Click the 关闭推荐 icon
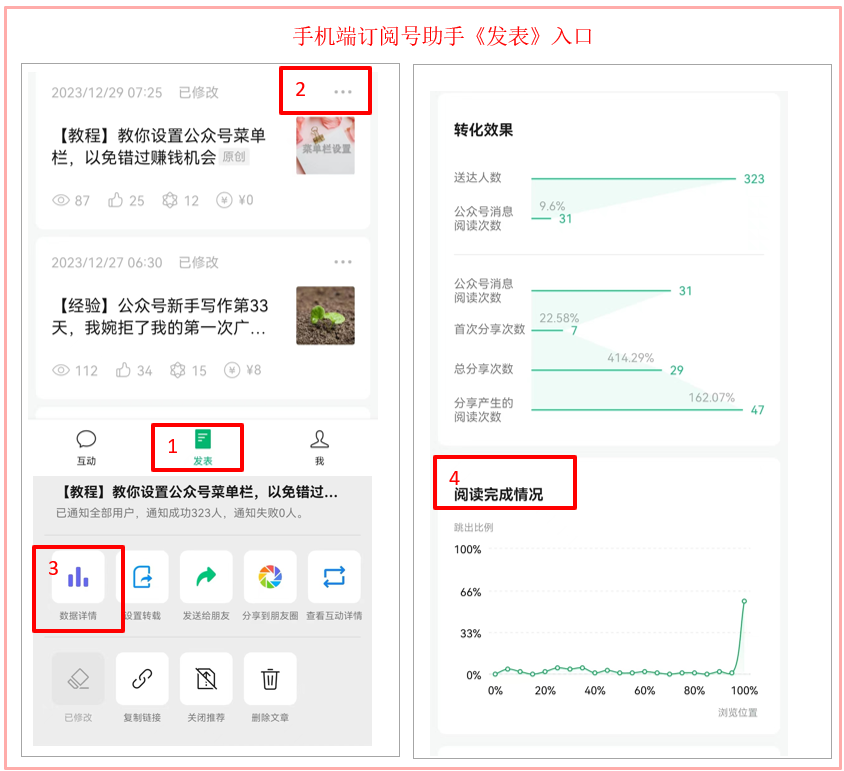 [206, 678]
